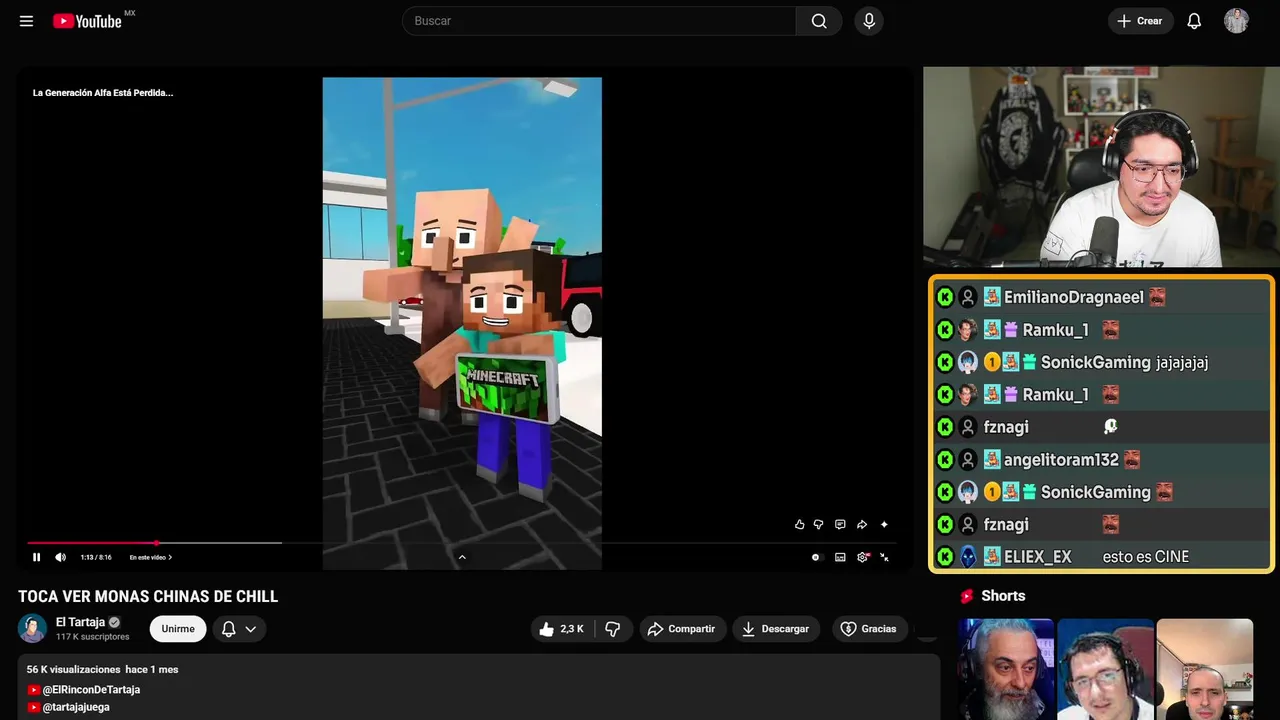Open the notification preferences bell dropdown
This screenshot has height=720, width=1280.
[x=239, y=629]
